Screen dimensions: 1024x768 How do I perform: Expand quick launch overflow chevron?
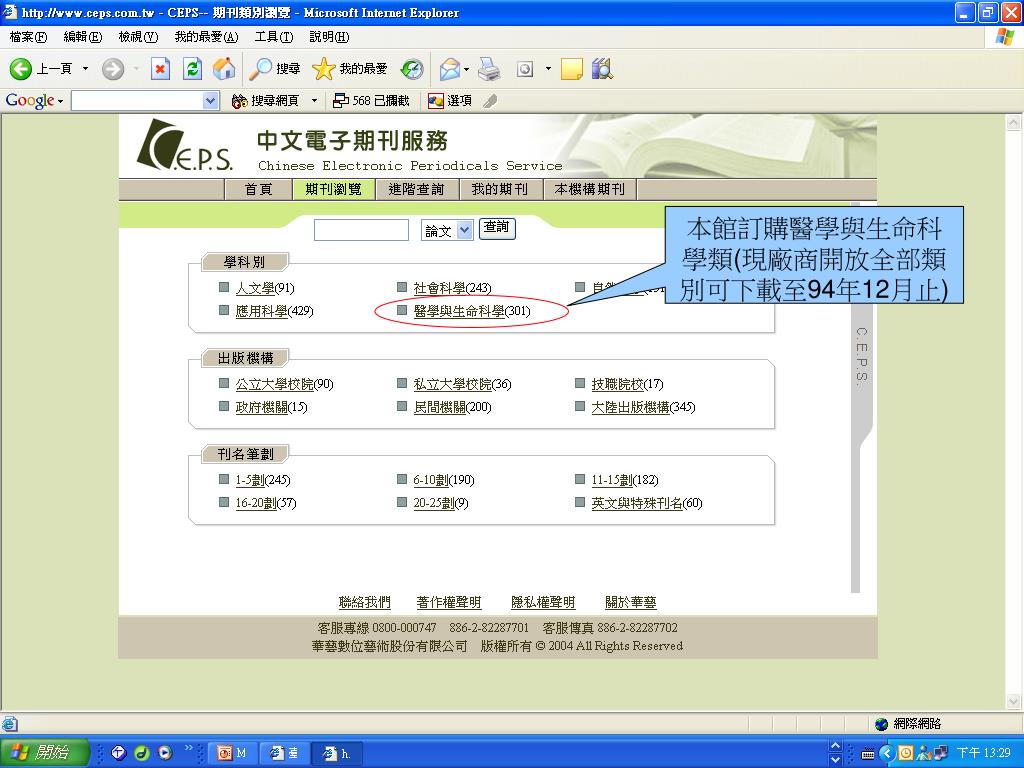tap(189, 747)
